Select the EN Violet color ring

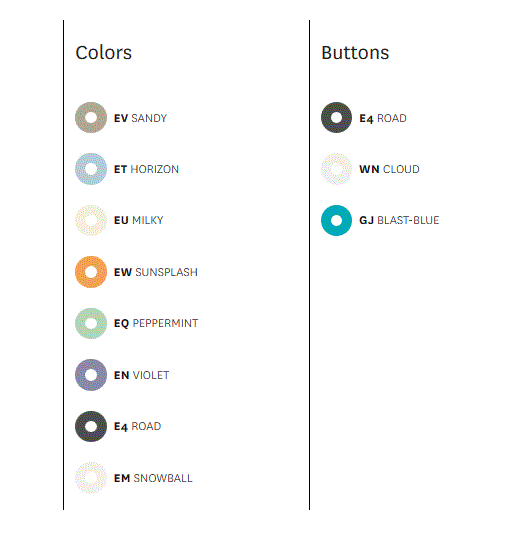[91, 375]
